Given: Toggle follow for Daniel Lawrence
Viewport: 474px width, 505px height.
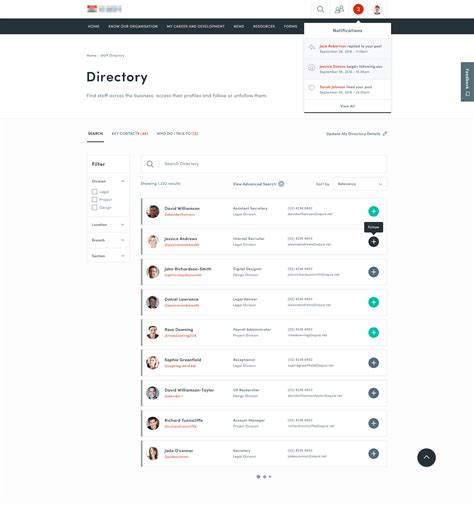Looking at the screenshot, I should pyautogui.click(x=373, y=302).
